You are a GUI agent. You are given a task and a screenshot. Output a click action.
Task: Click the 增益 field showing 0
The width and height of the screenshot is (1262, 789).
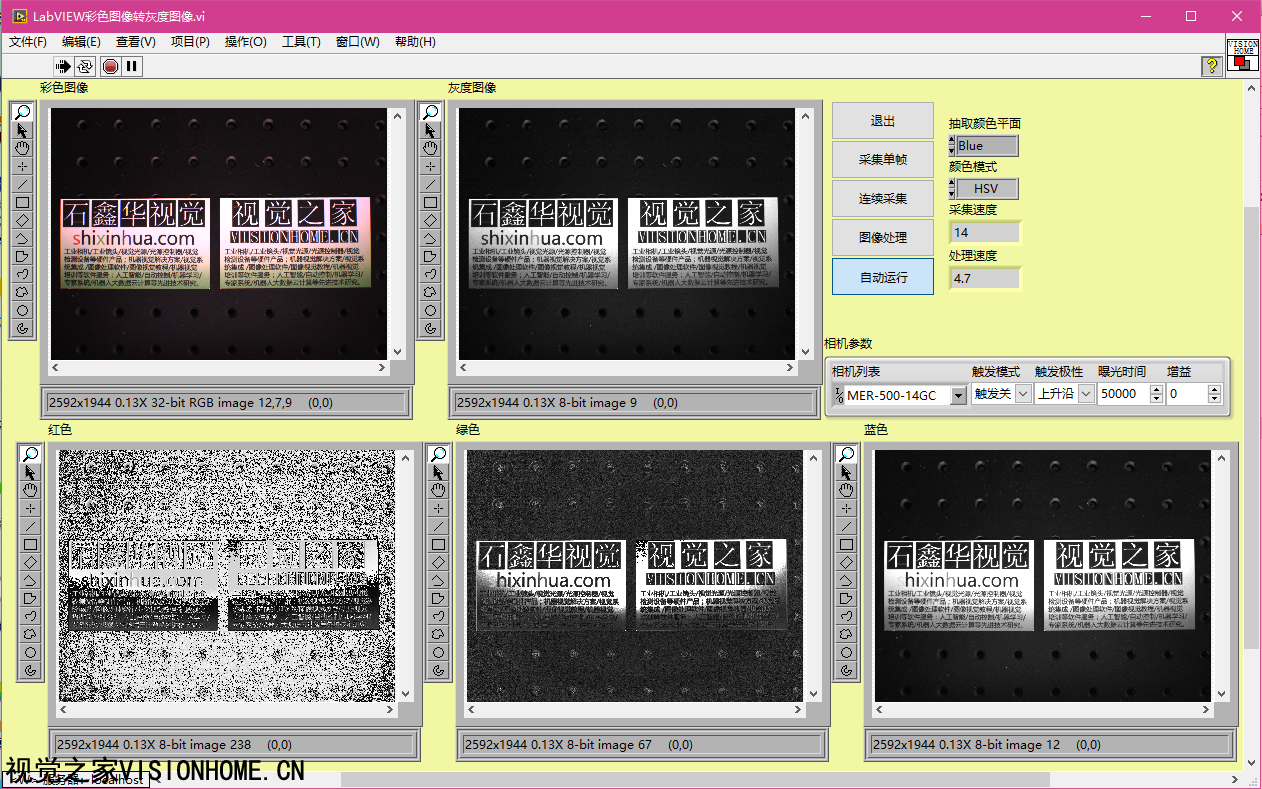click(1187, 394)
